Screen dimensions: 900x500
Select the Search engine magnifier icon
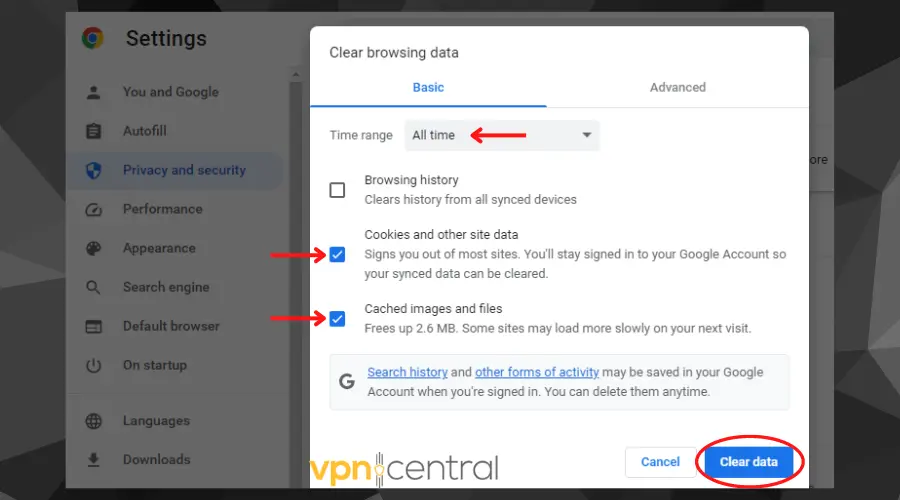tap(93, 287)
